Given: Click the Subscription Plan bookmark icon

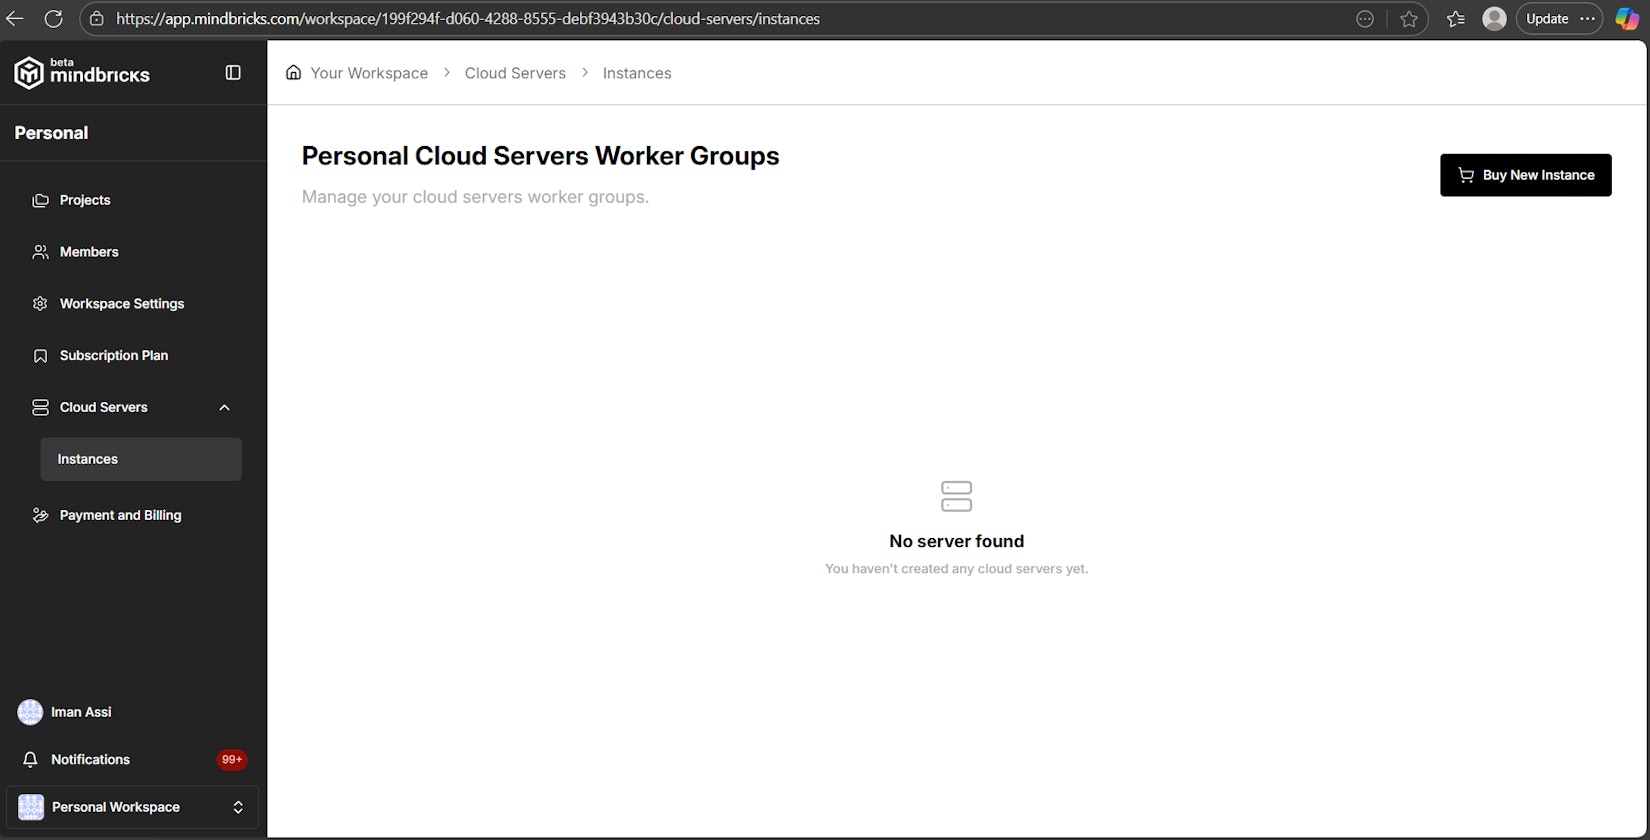Looking at the screenshot, I should (x=40, y=356).
